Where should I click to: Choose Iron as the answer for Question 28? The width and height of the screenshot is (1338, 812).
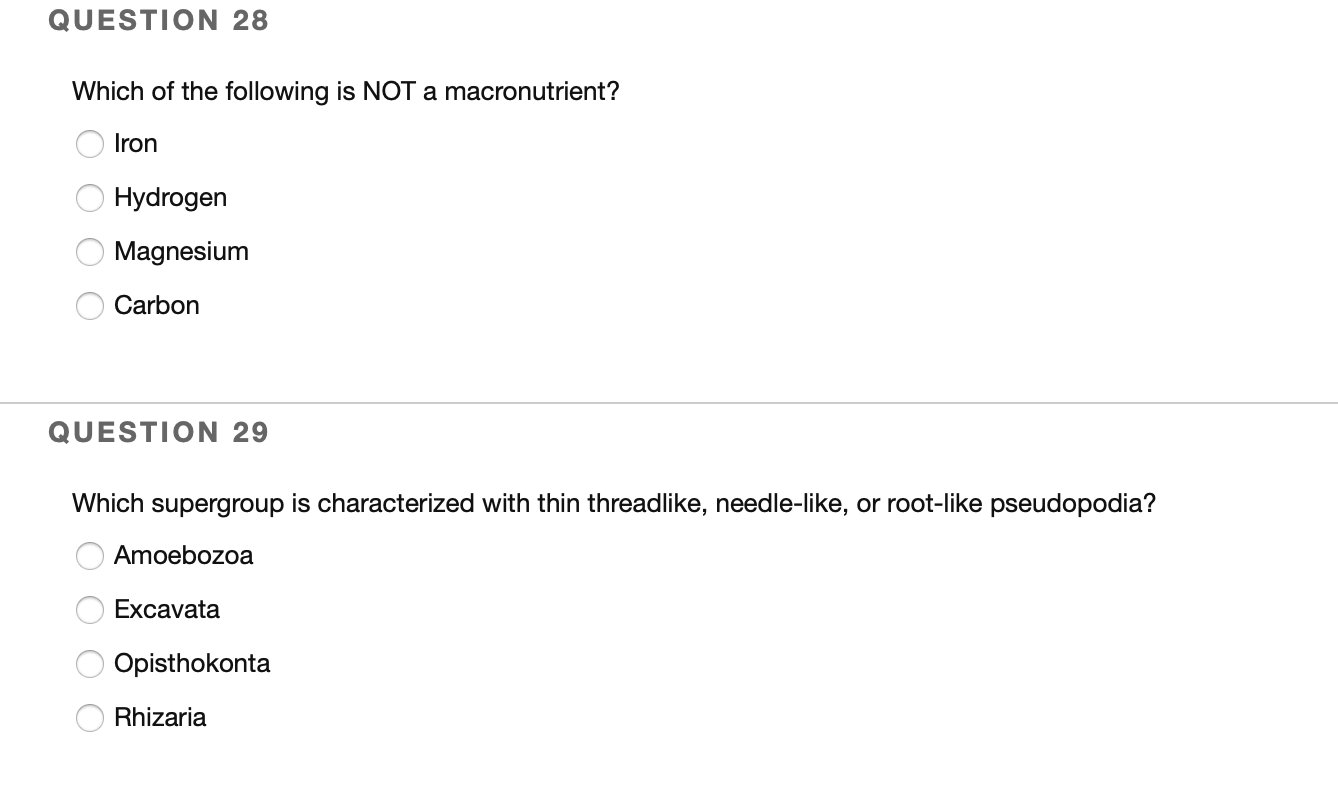tap(90, 144)
